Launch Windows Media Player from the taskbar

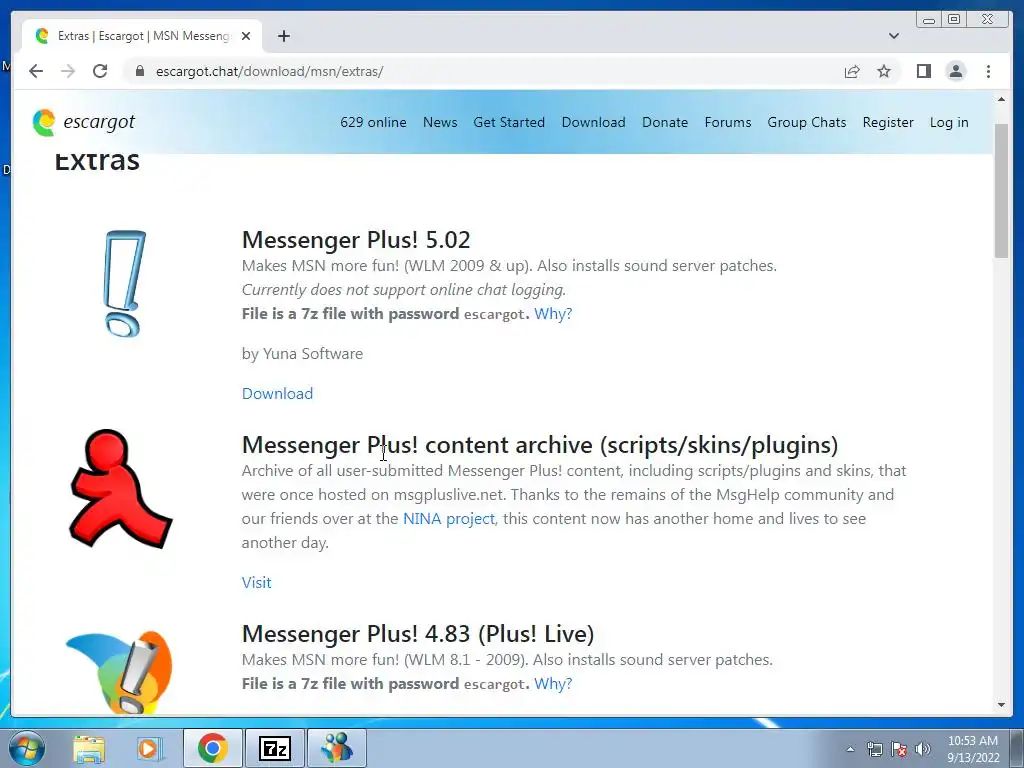149,748
